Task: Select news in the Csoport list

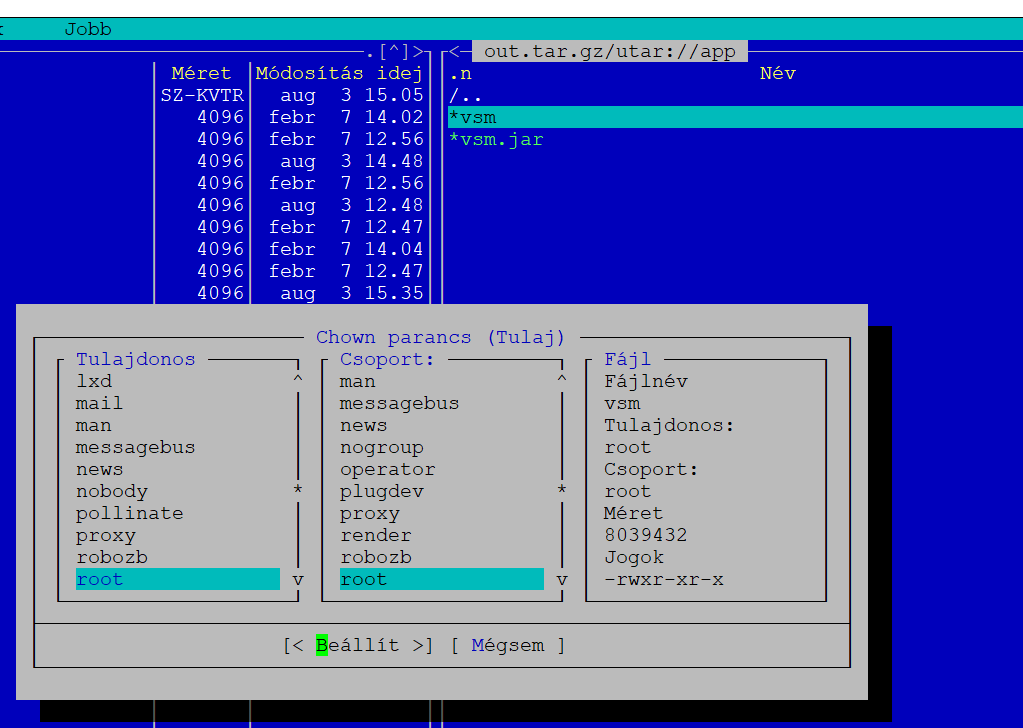Action: pos(363,425)
